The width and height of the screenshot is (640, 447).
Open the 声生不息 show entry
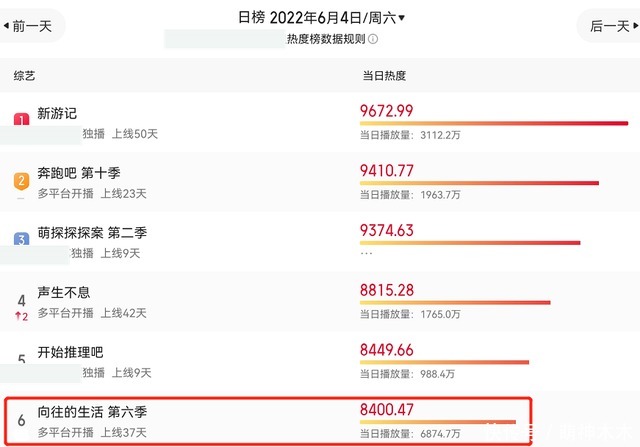tap(64, 291)
